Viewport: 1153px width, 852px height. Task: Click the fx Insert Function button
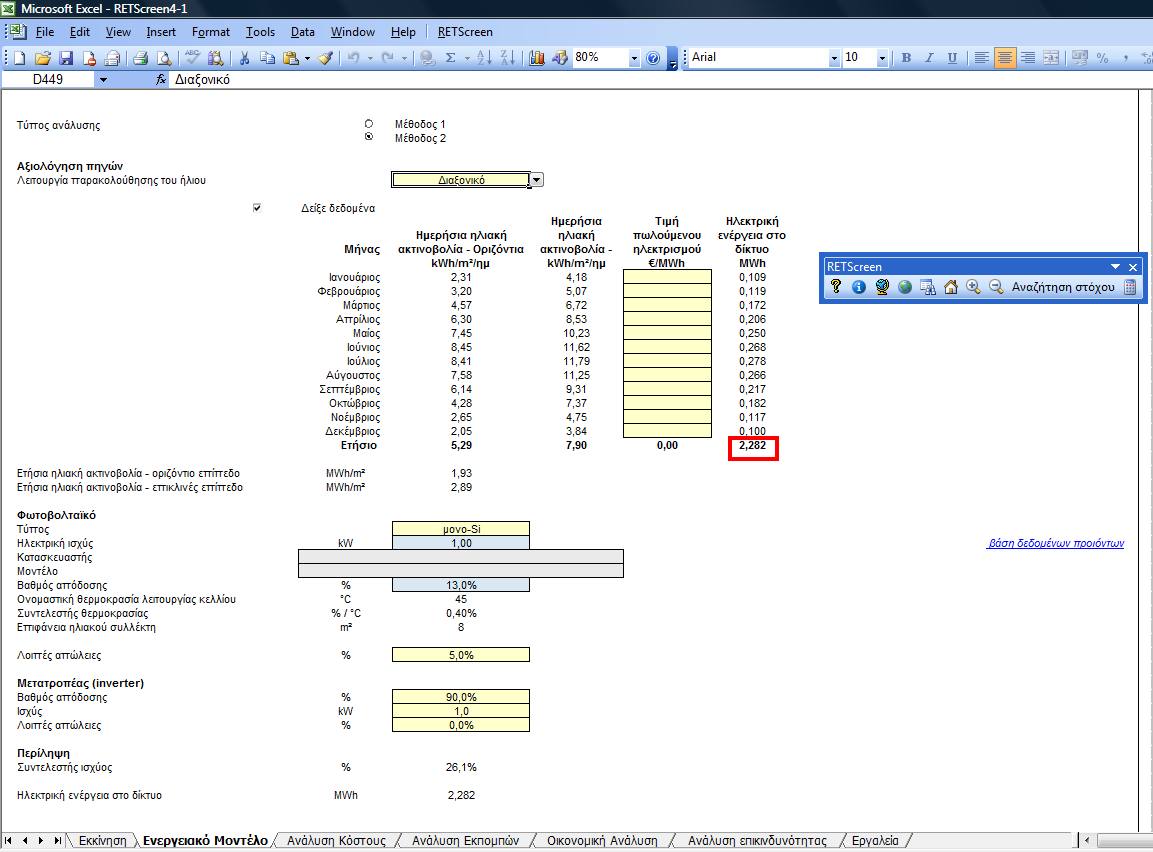161,79
